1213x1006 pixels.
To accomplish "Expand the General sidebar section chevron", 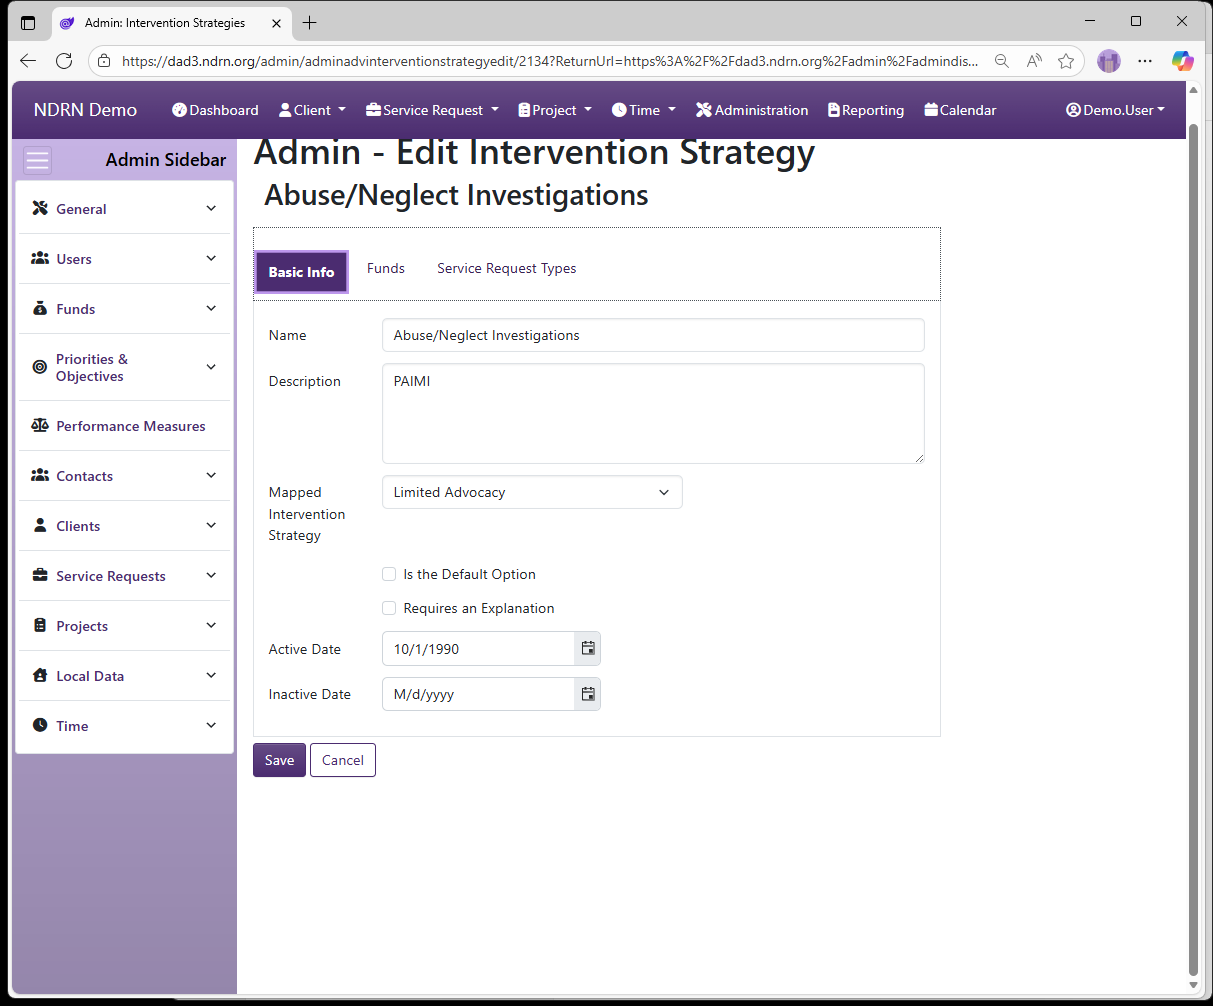I will tap(211, 208).
